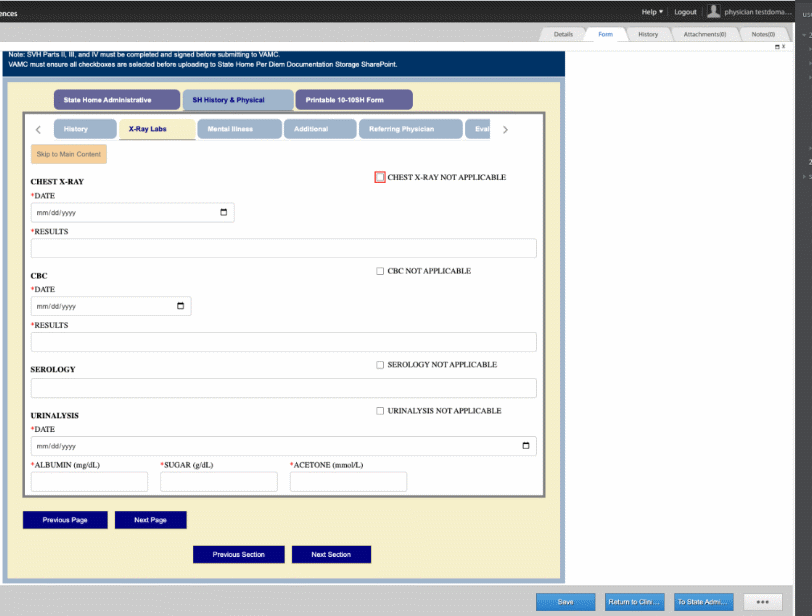Click the Serology text input field
Screen dimensions: 812x616
click(283, 388)
